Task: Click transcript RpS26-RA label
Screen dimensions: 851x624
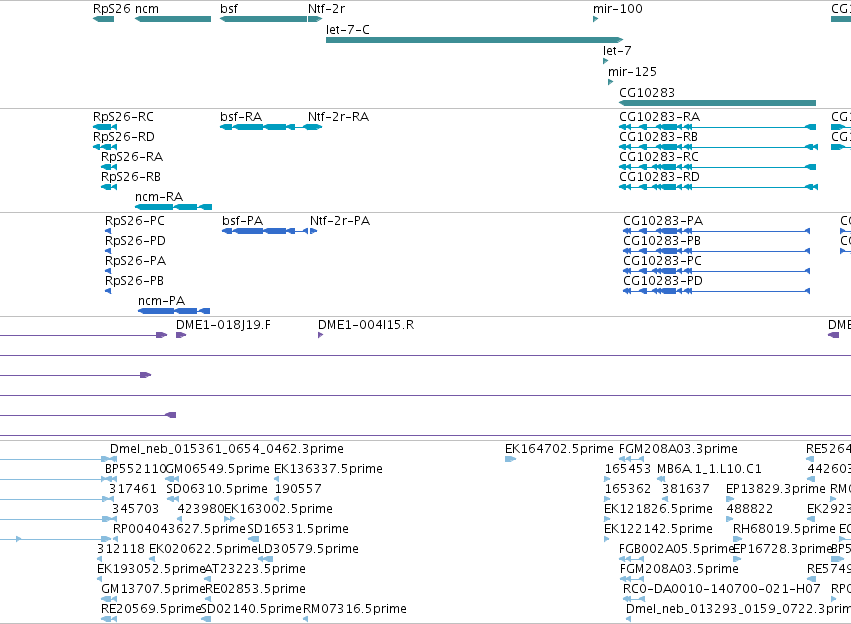Action: (x=132, y=157)
